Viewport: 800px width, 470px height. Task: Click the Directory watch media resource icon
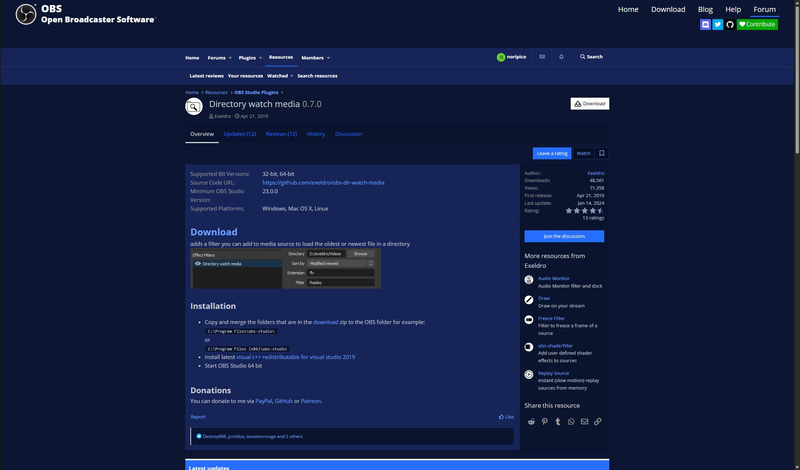(194, 107)
